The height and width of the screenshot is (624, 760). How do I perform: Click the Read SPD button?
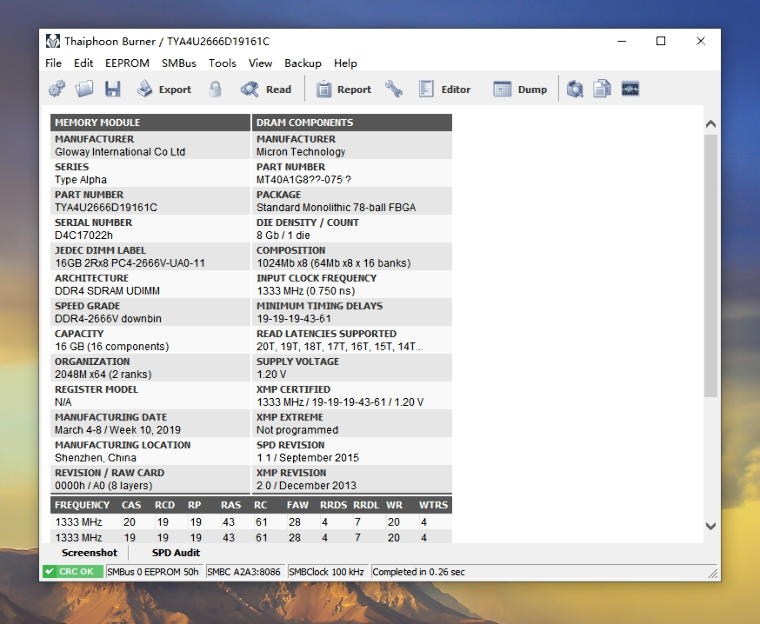[266, 89]
